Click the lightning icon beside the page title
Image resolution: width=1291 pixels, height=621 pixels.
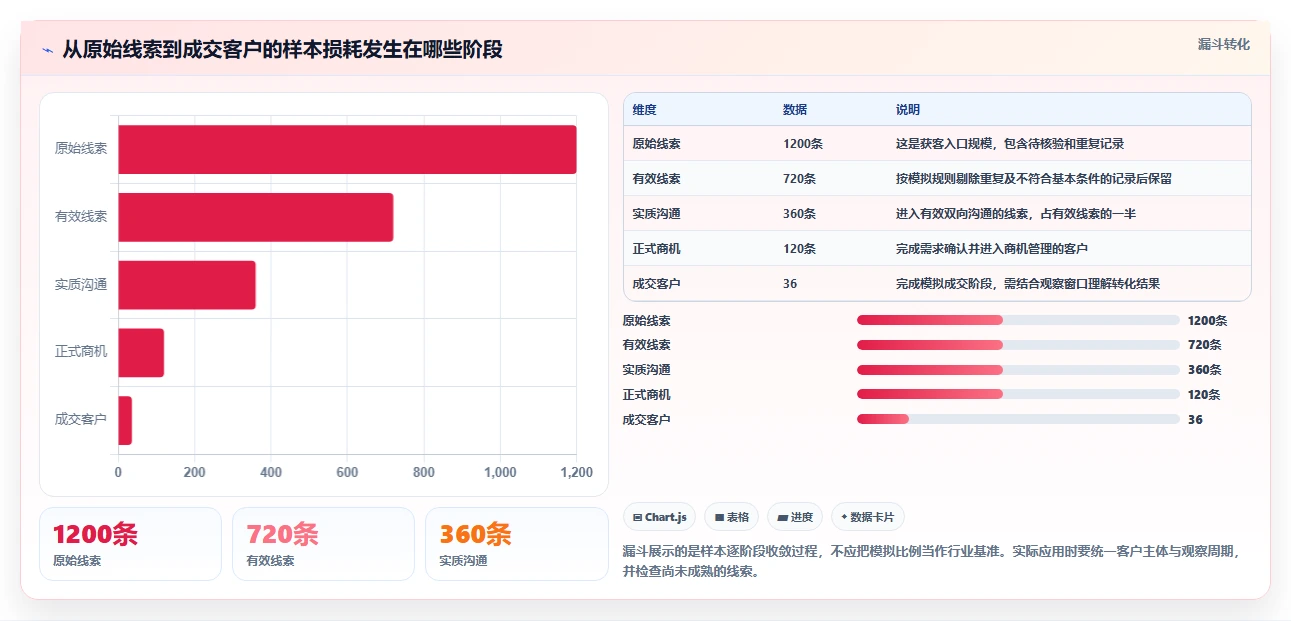[x=47, y=49]
